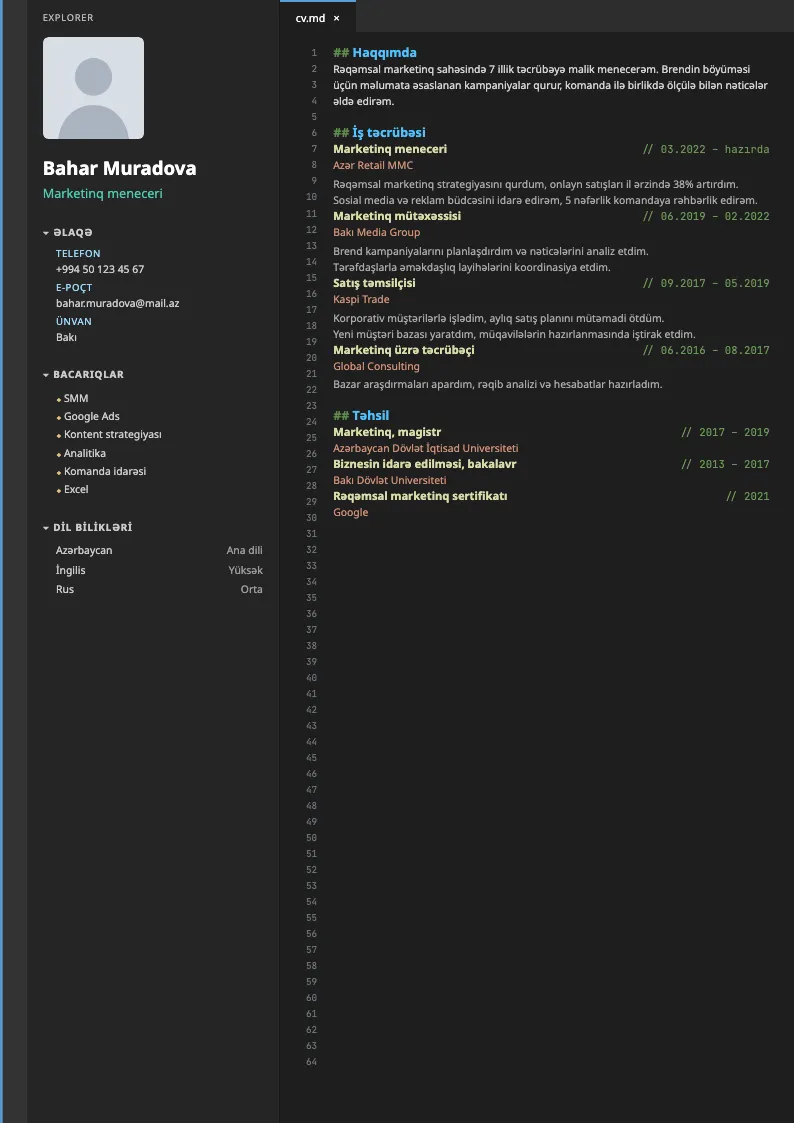Click the Yüksək proficiency level
794x1123 pixels.
[246, 570]
